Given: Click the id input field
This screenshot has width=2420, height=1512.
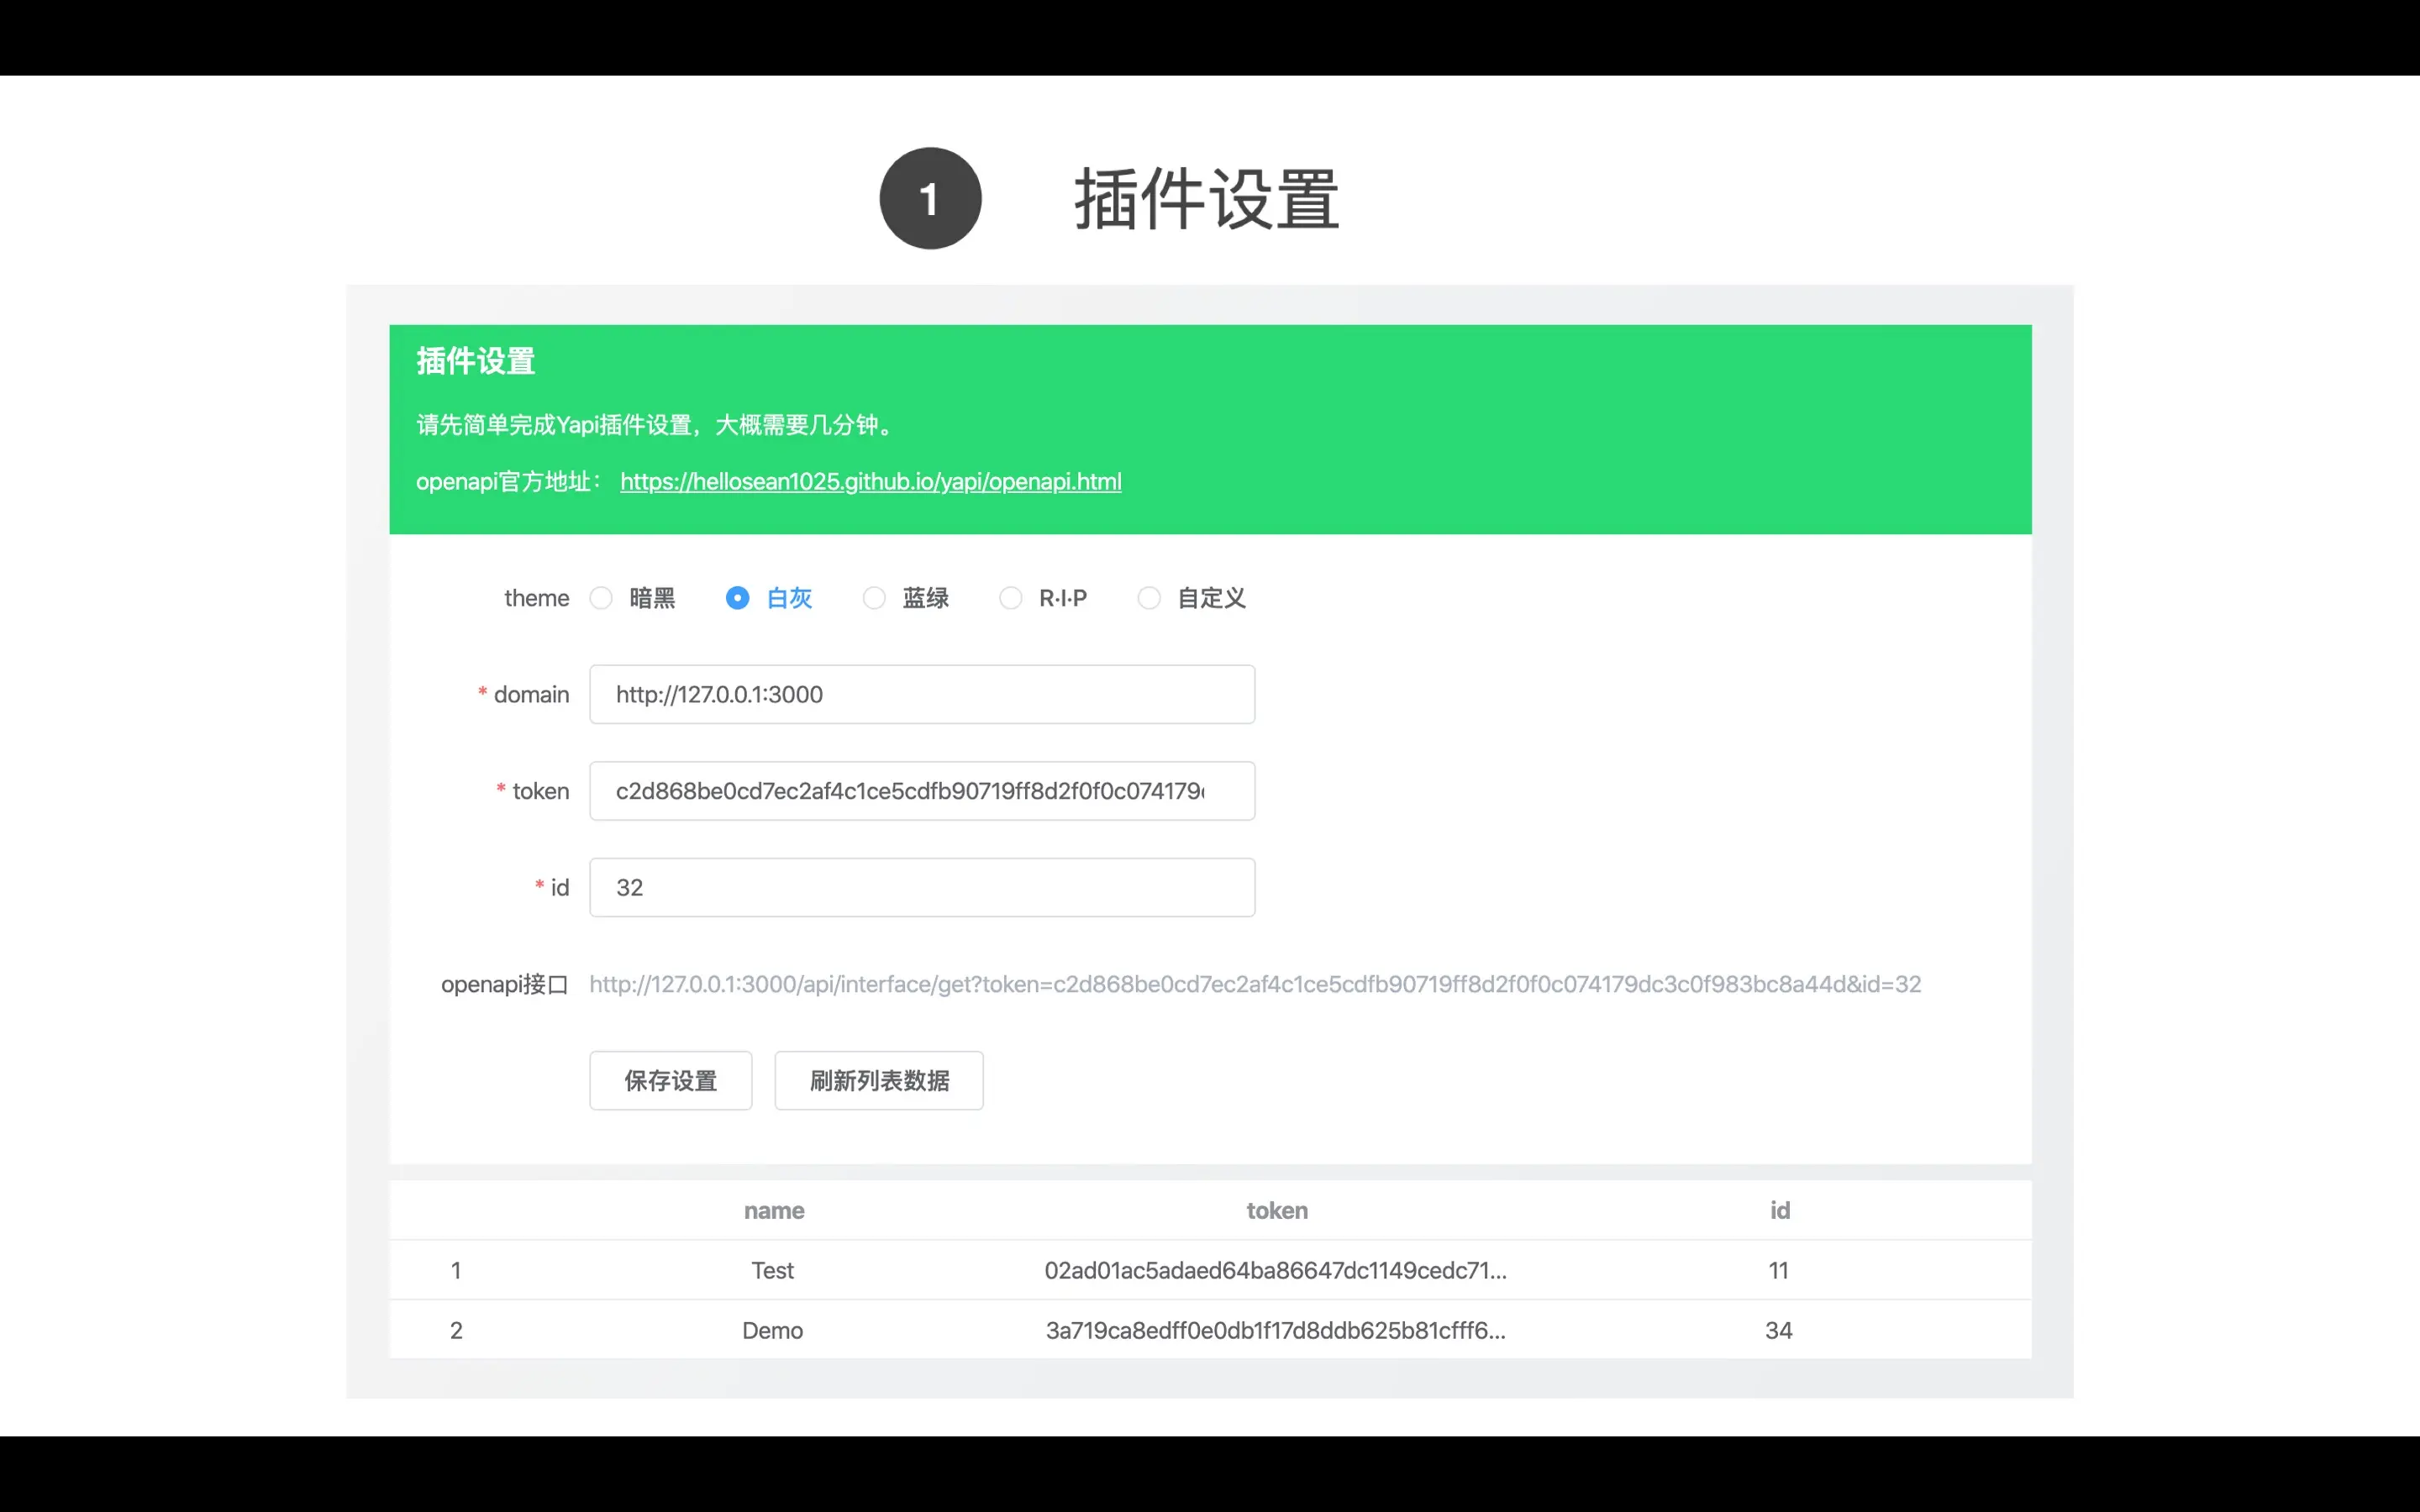Looking at the screenshot, I should [921, 887].
